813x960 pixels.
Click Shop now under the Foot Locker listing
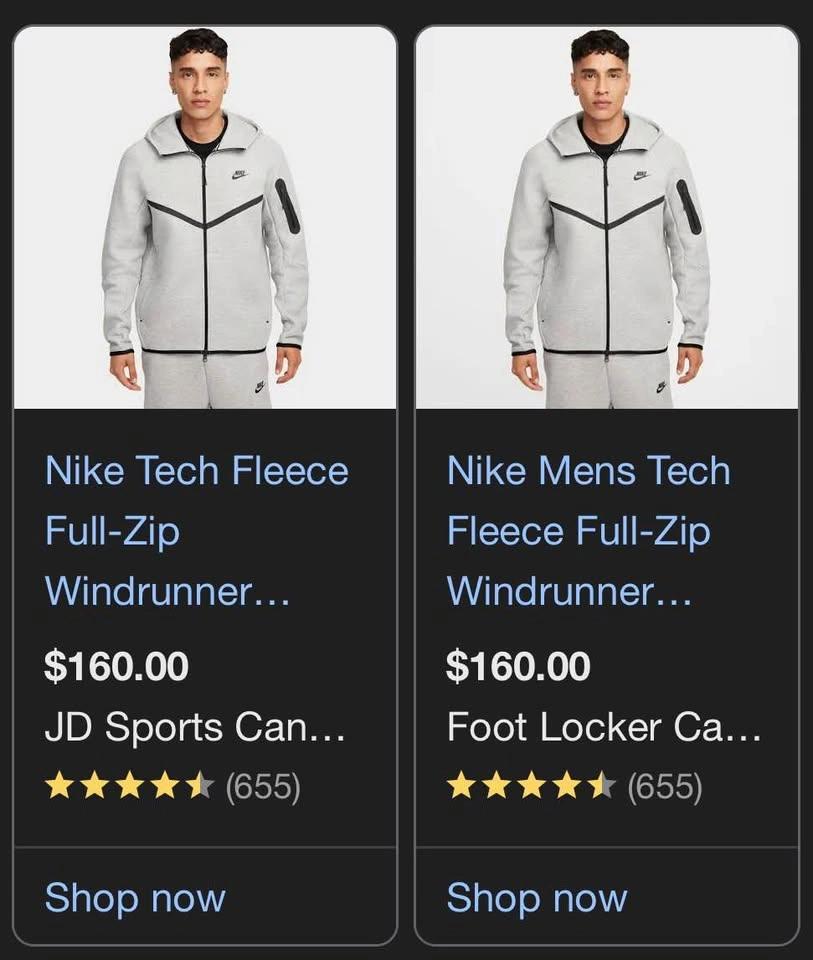pos(537,897)
